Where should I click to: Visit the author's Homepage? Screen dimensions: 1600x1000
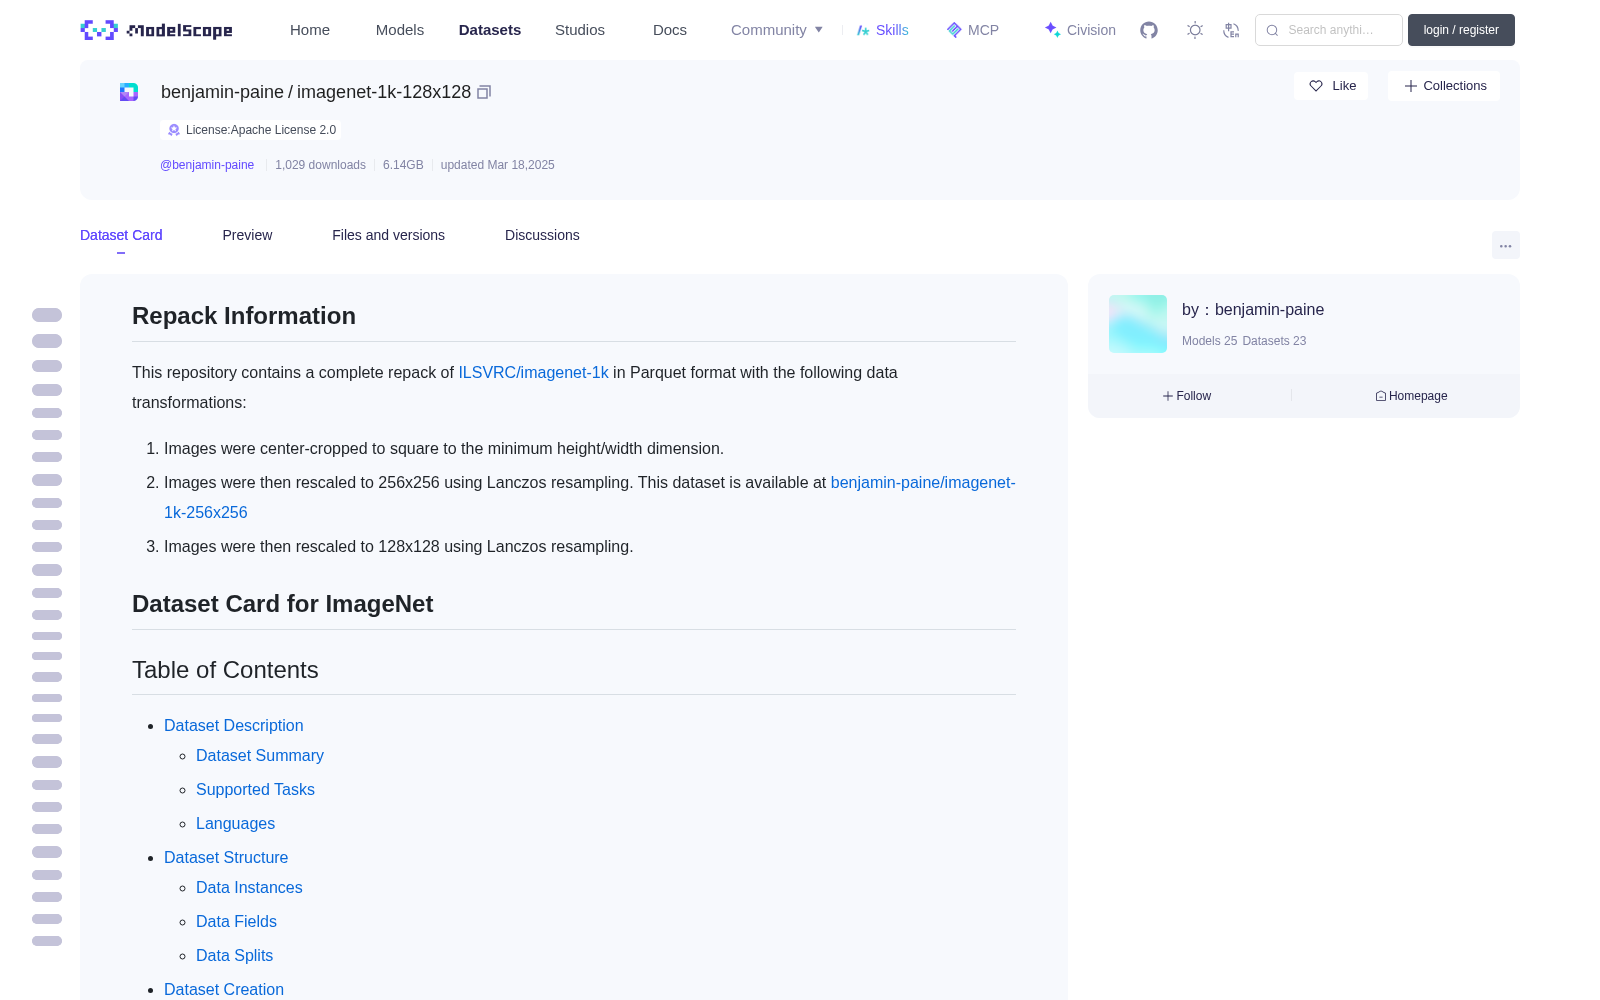(x=1411, y=396)
